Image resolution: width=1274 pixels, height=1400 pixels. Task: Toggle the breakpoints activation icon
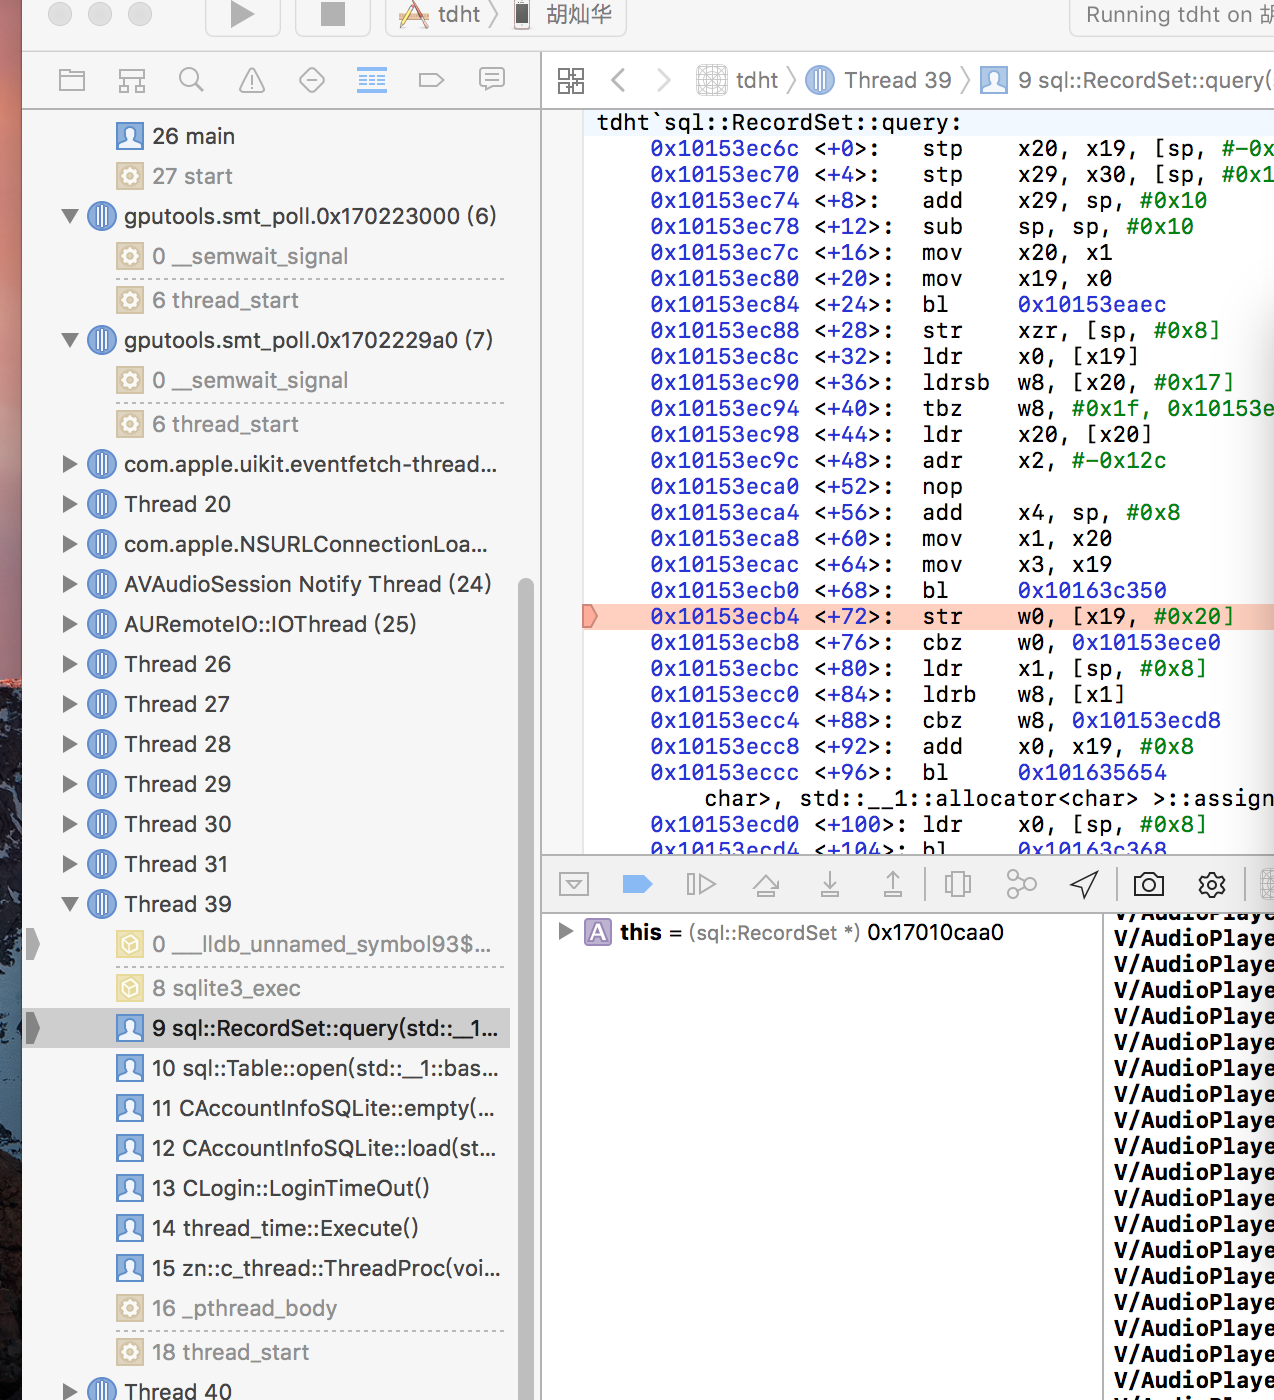tap(637, 884)
